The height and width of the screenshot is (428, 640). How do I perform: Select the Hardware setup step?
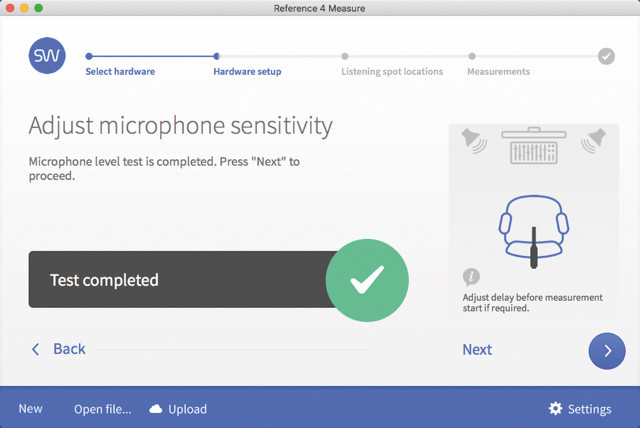click(247, 71)
